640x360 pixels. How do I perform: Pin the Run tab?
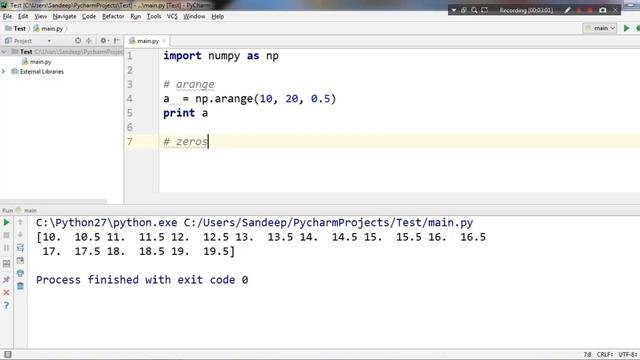point(6,280)
